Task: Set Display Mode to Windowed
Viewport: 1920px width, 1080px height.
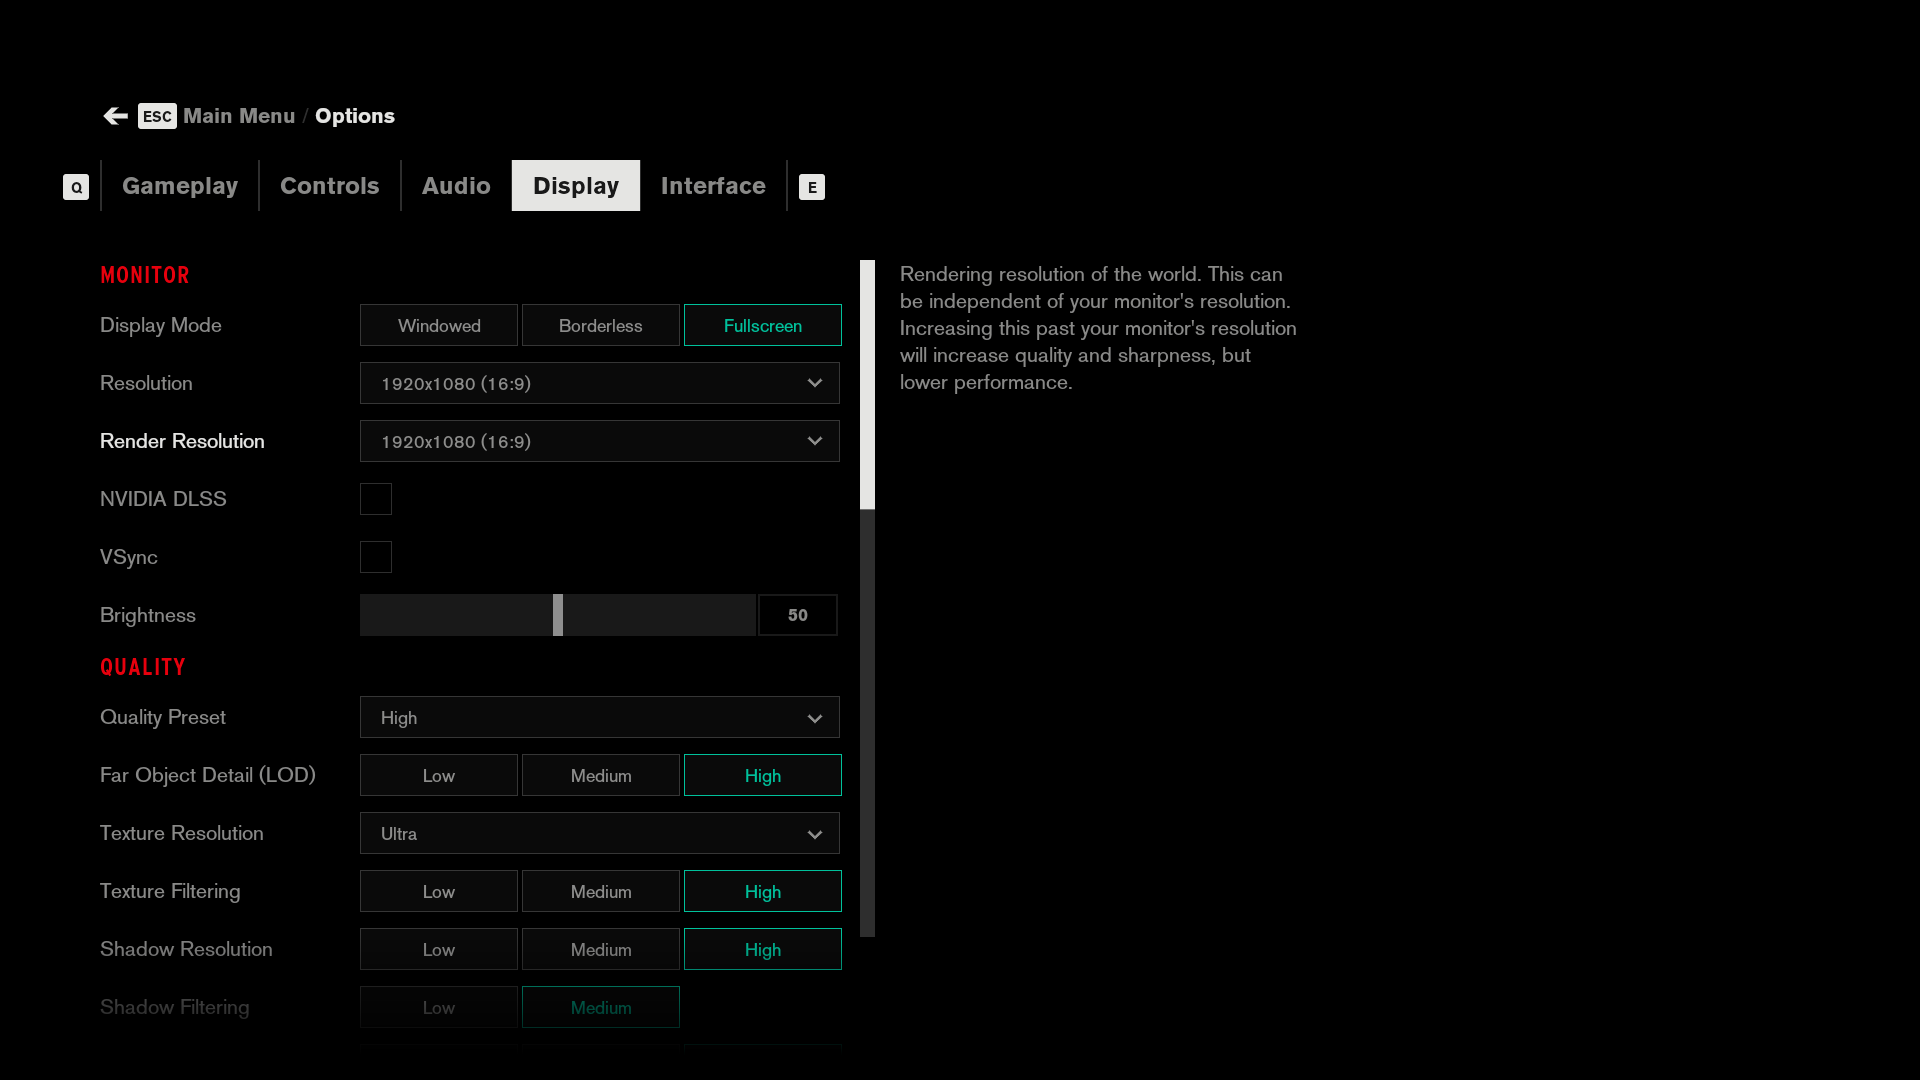Action: (438, 326)
